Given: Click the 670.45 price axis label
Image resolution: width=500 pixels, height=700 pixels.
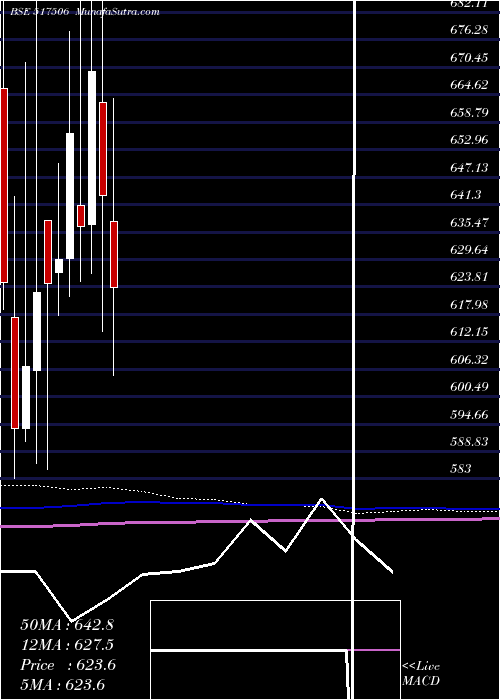Looking at the screenshot, I should click(469, 58).
